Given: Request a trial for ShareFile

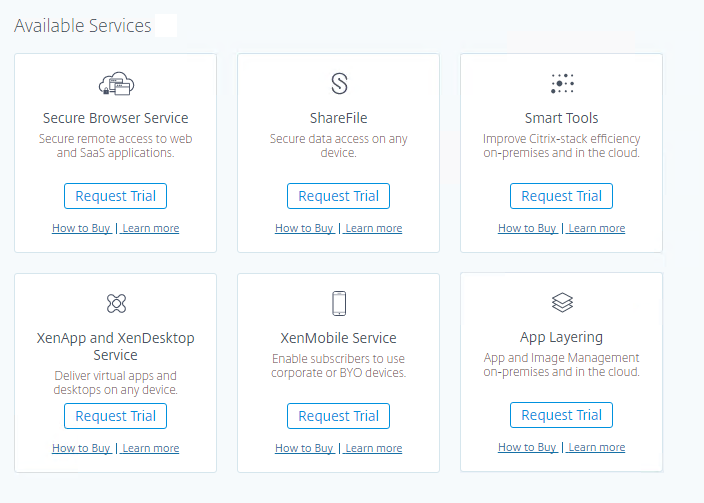Looking at the screenshot, I should [x=339, y=196].
